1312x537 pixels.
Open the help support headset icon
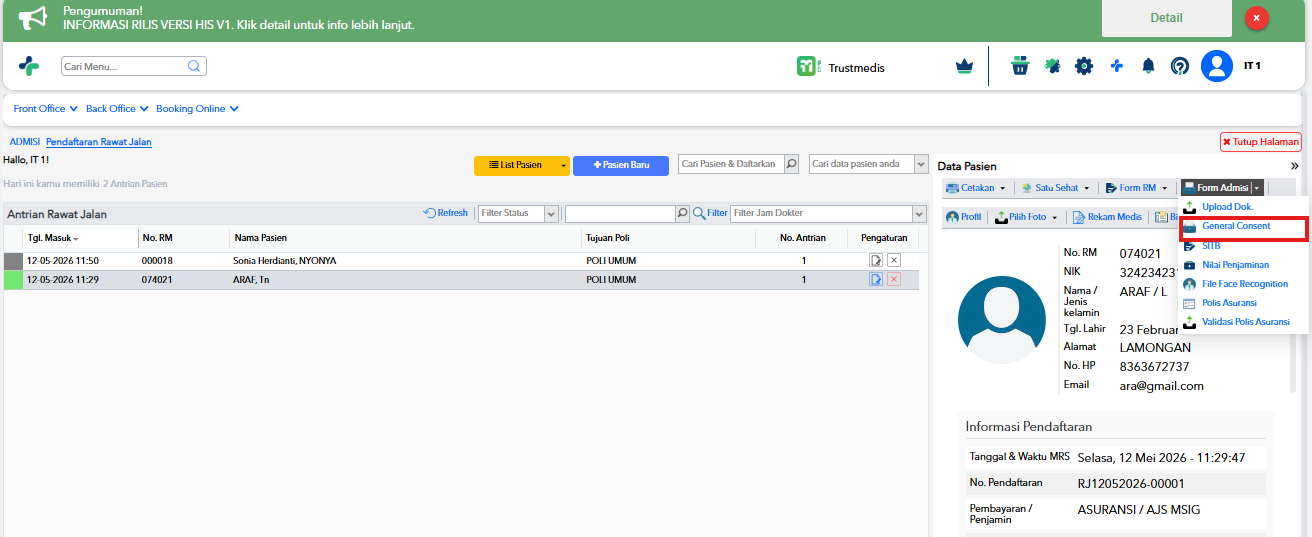click(x=1180, y=66)
